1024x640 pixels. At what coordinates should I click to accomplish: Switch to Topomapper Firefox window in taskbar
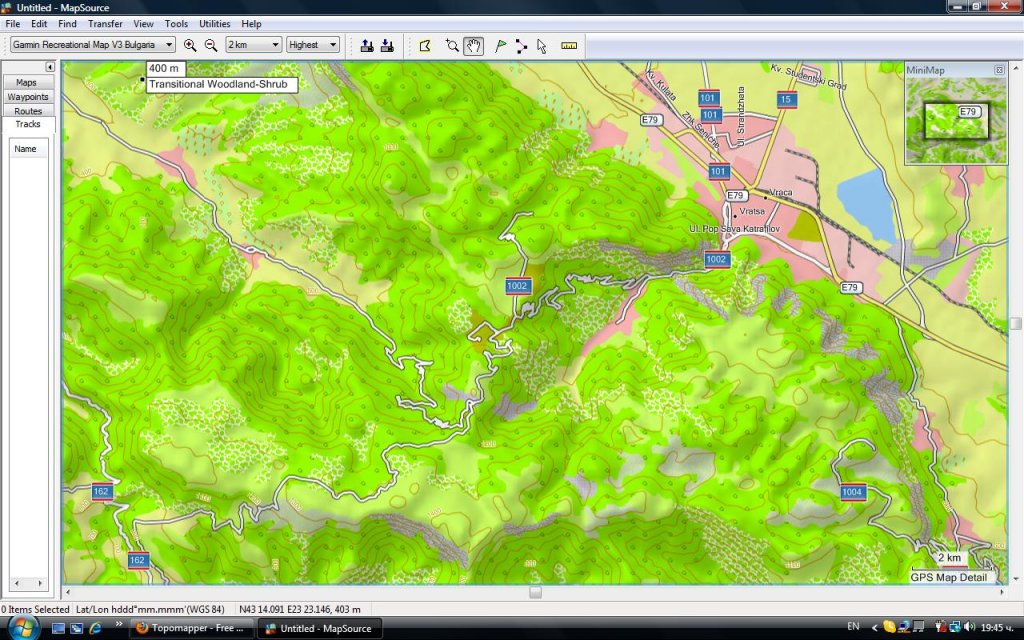coord(190,628)
